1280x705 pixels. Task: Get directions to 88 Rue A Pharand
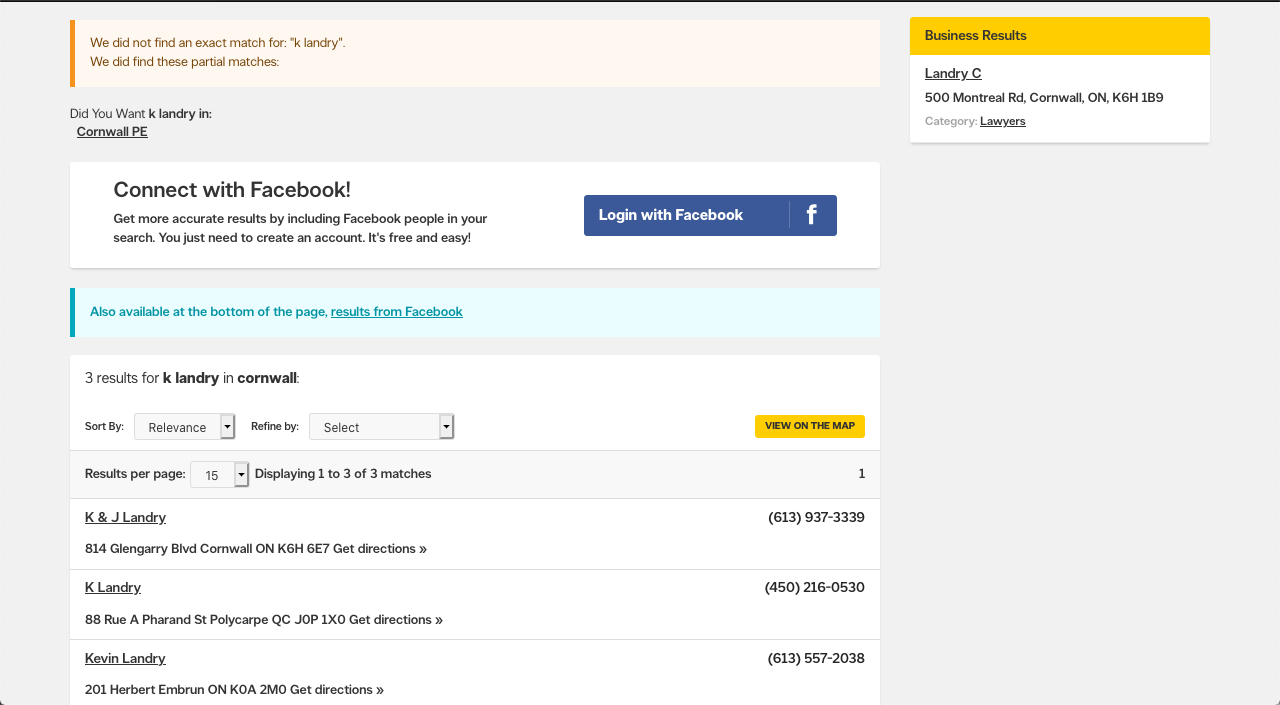pos(396,620)
